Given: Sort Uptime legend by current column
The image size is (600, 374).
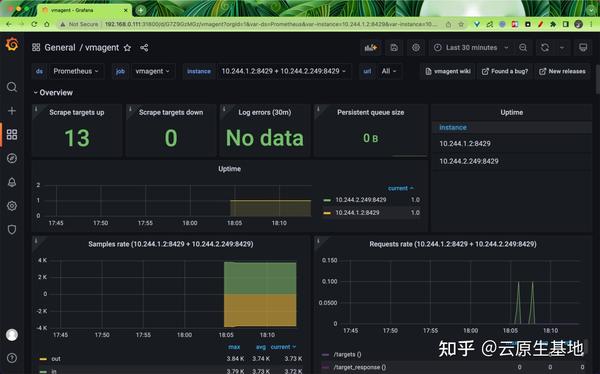Looking at the screenshot, I should point(400,188).
